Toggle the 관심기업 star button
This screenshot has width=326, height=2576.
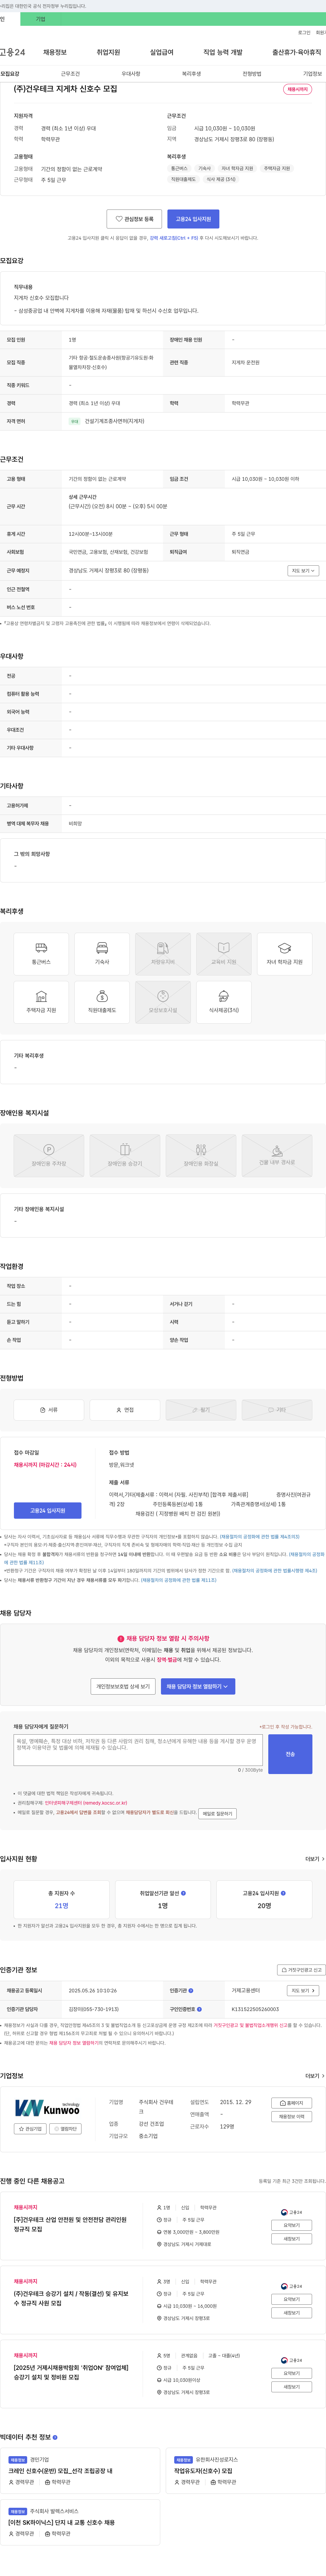point(30,2129)
